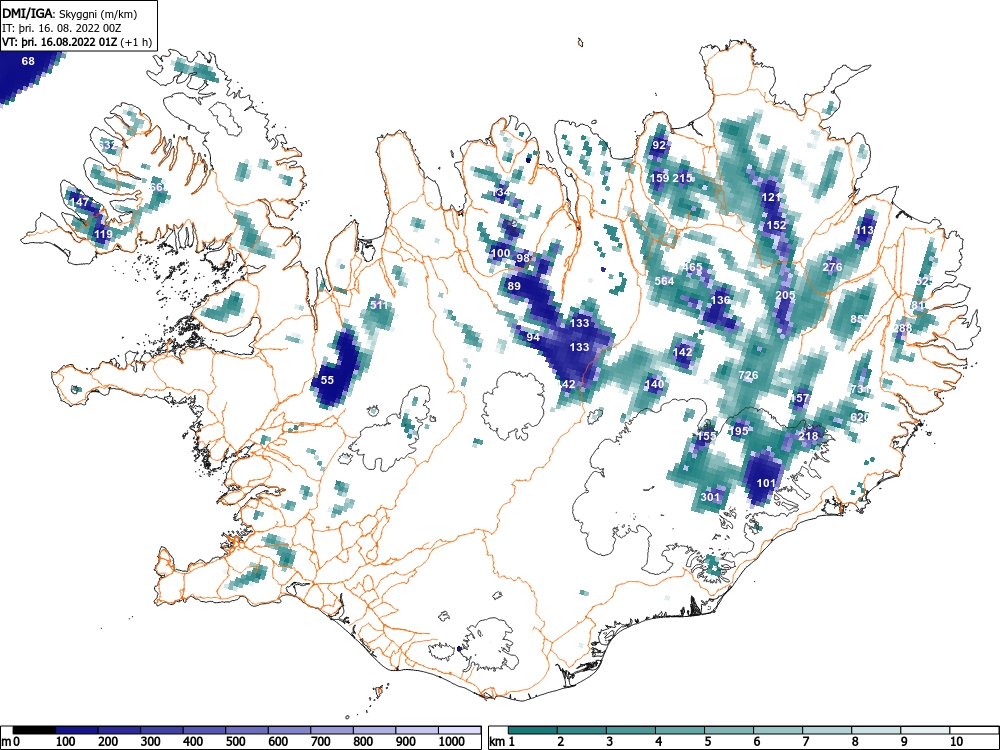Select the 121 visibility label
Image resolution: width=1000 pixels, height=750 pixels.
[771, 197]
